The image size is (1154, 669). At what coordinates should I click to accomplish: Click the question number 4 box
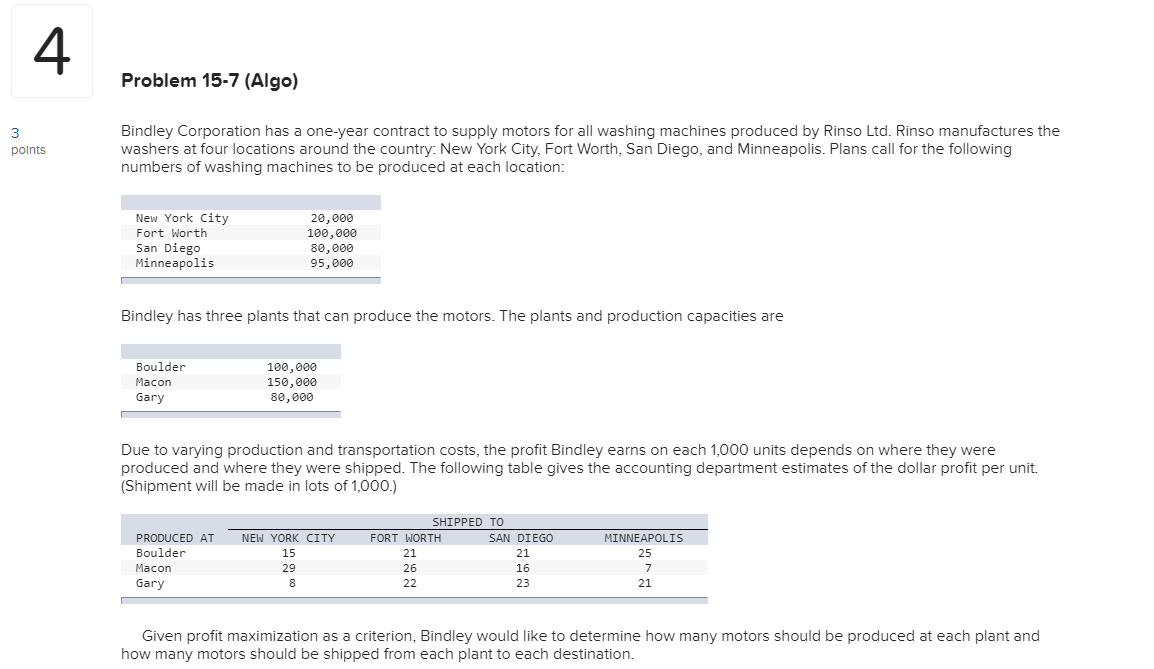(x=52, y=51)
